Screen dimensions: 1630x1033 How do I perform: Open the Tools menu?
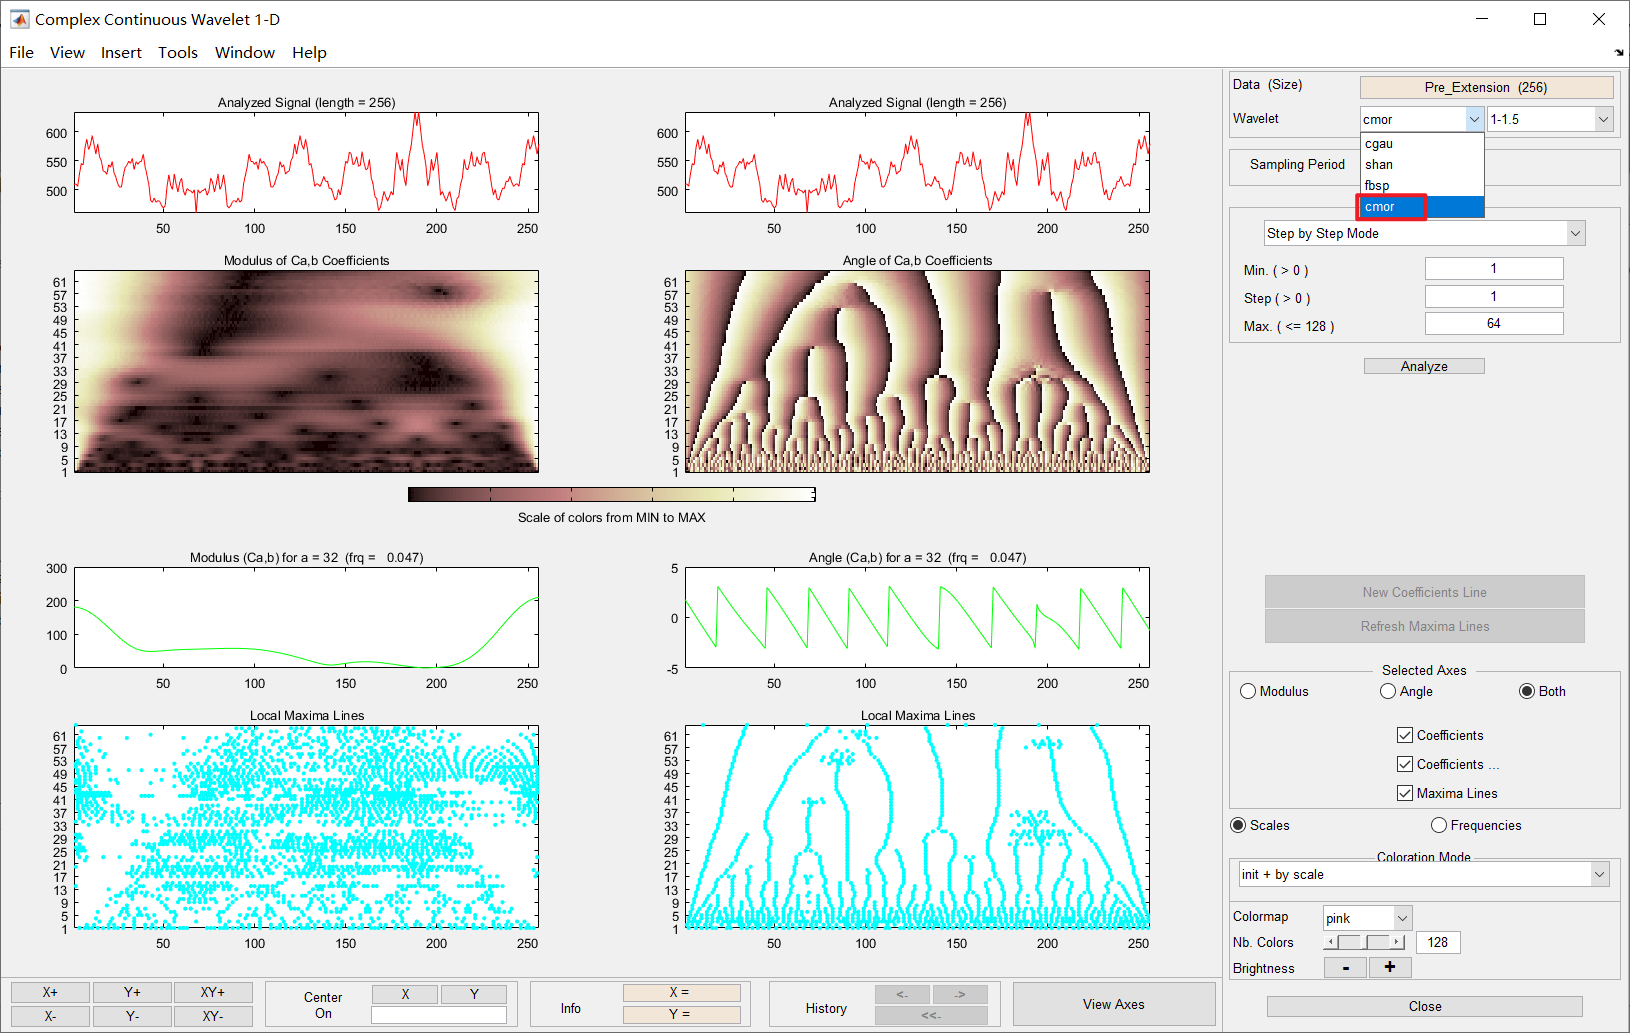pyautogui.click(x=178, y=52)
